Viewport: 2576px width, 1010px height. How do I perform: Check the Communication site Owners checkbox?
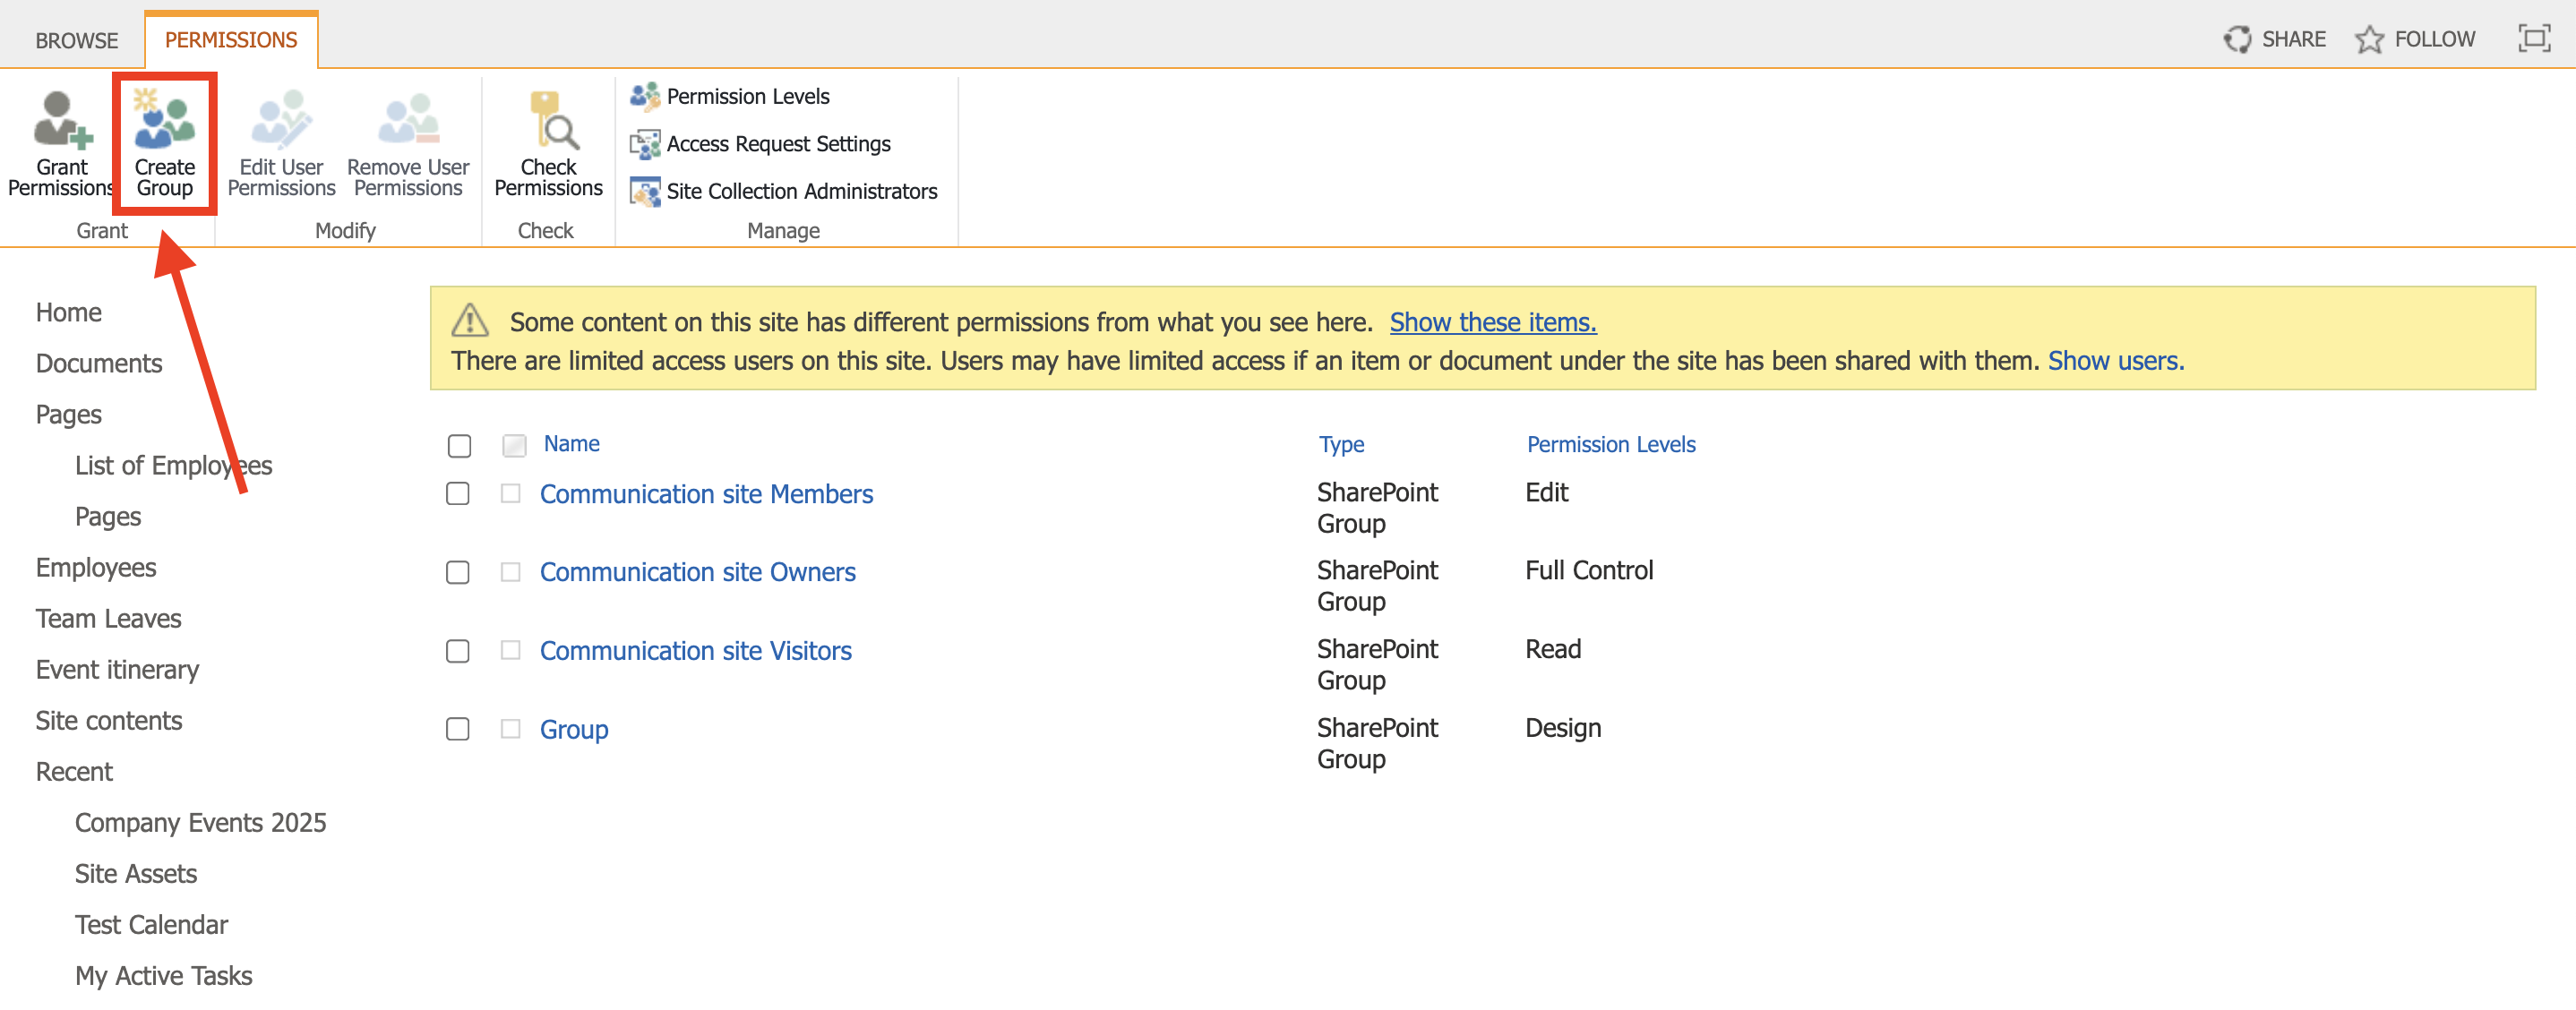coord(458,572)
